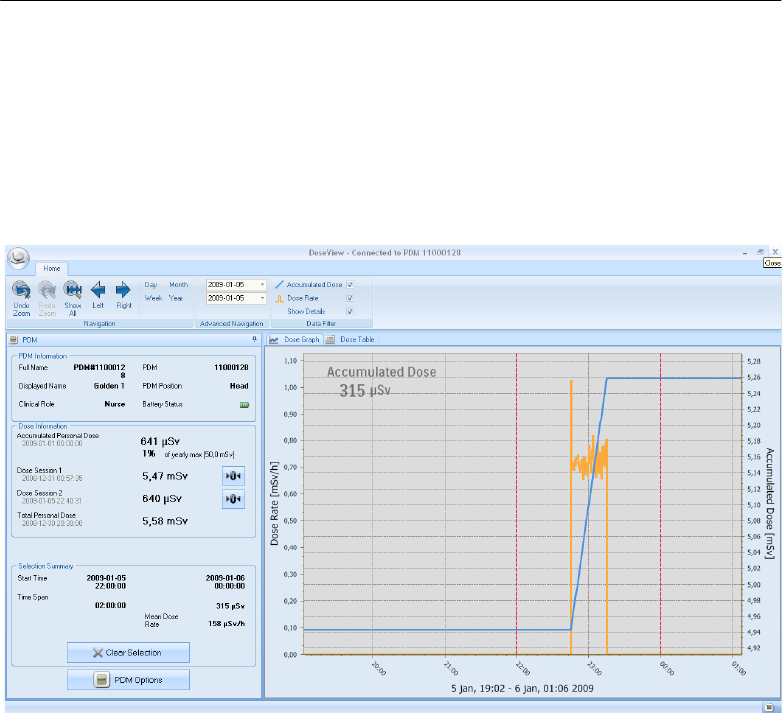
Task: Click the Dose Session 2 reset icon
Action: 232,498
